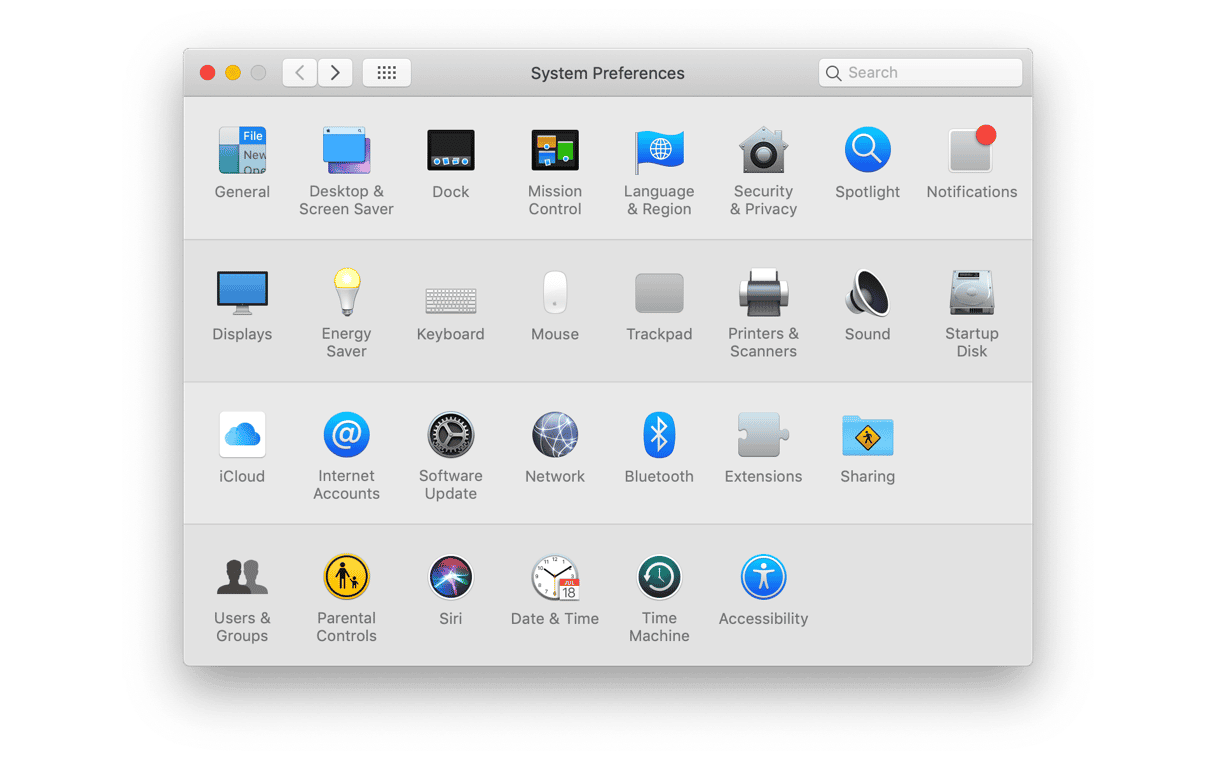Open the Siri preference pane

tap(450, 578)
